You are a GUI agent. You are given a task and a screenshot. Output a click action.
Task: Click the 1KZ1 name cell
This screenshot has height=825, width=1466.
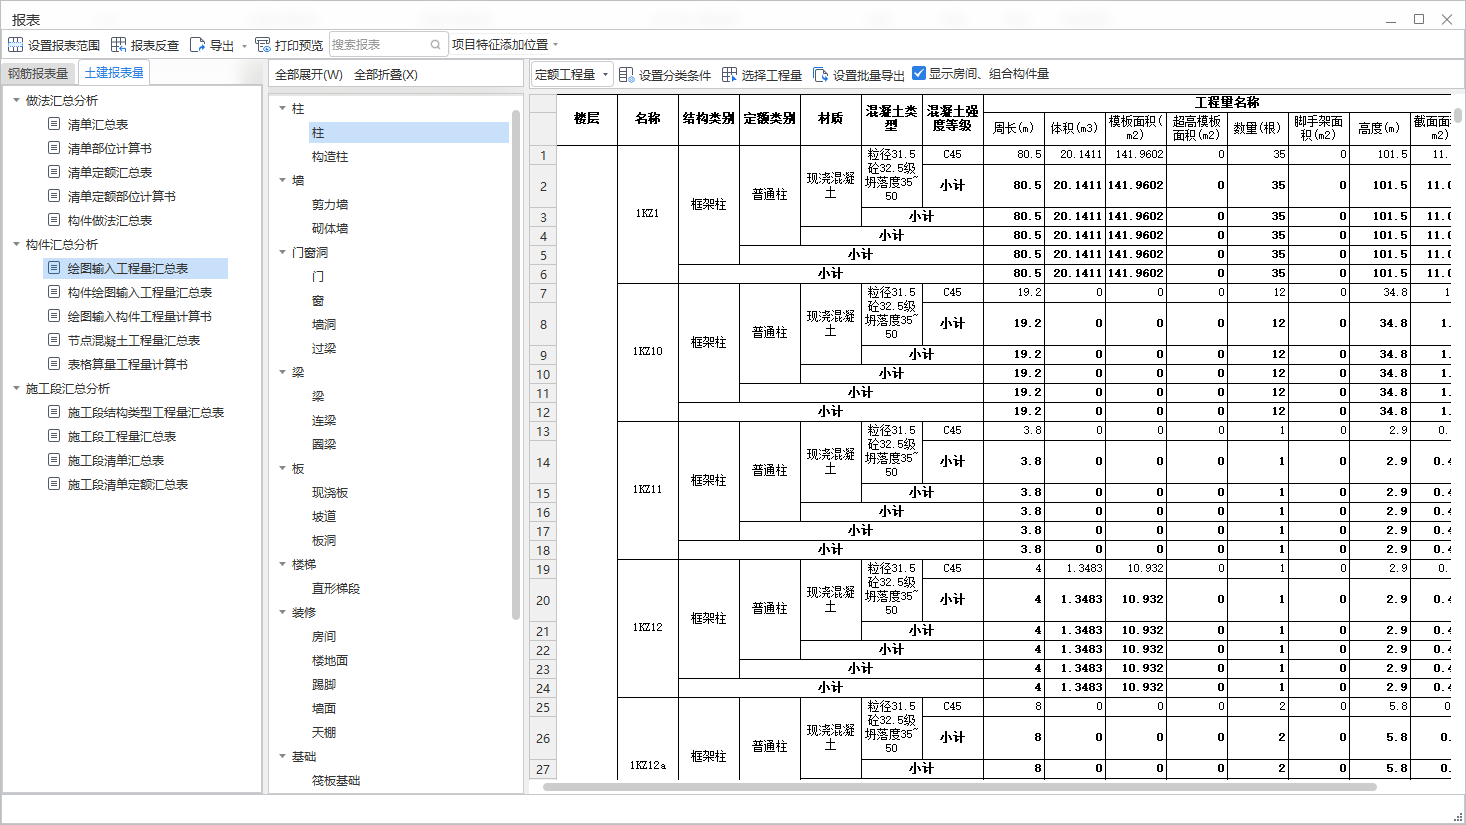click(x=648, y=214)
